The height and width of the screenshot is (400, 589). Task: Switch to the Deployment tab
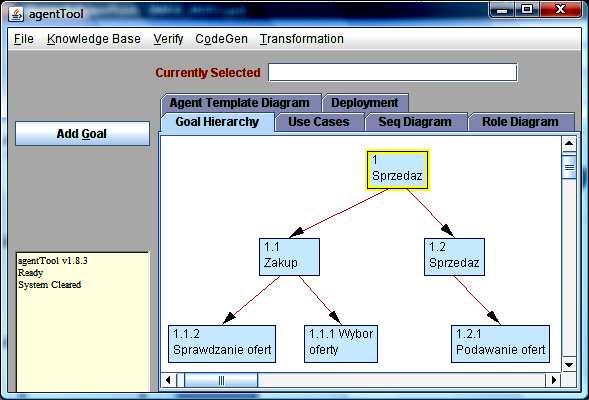pos(365,103)
